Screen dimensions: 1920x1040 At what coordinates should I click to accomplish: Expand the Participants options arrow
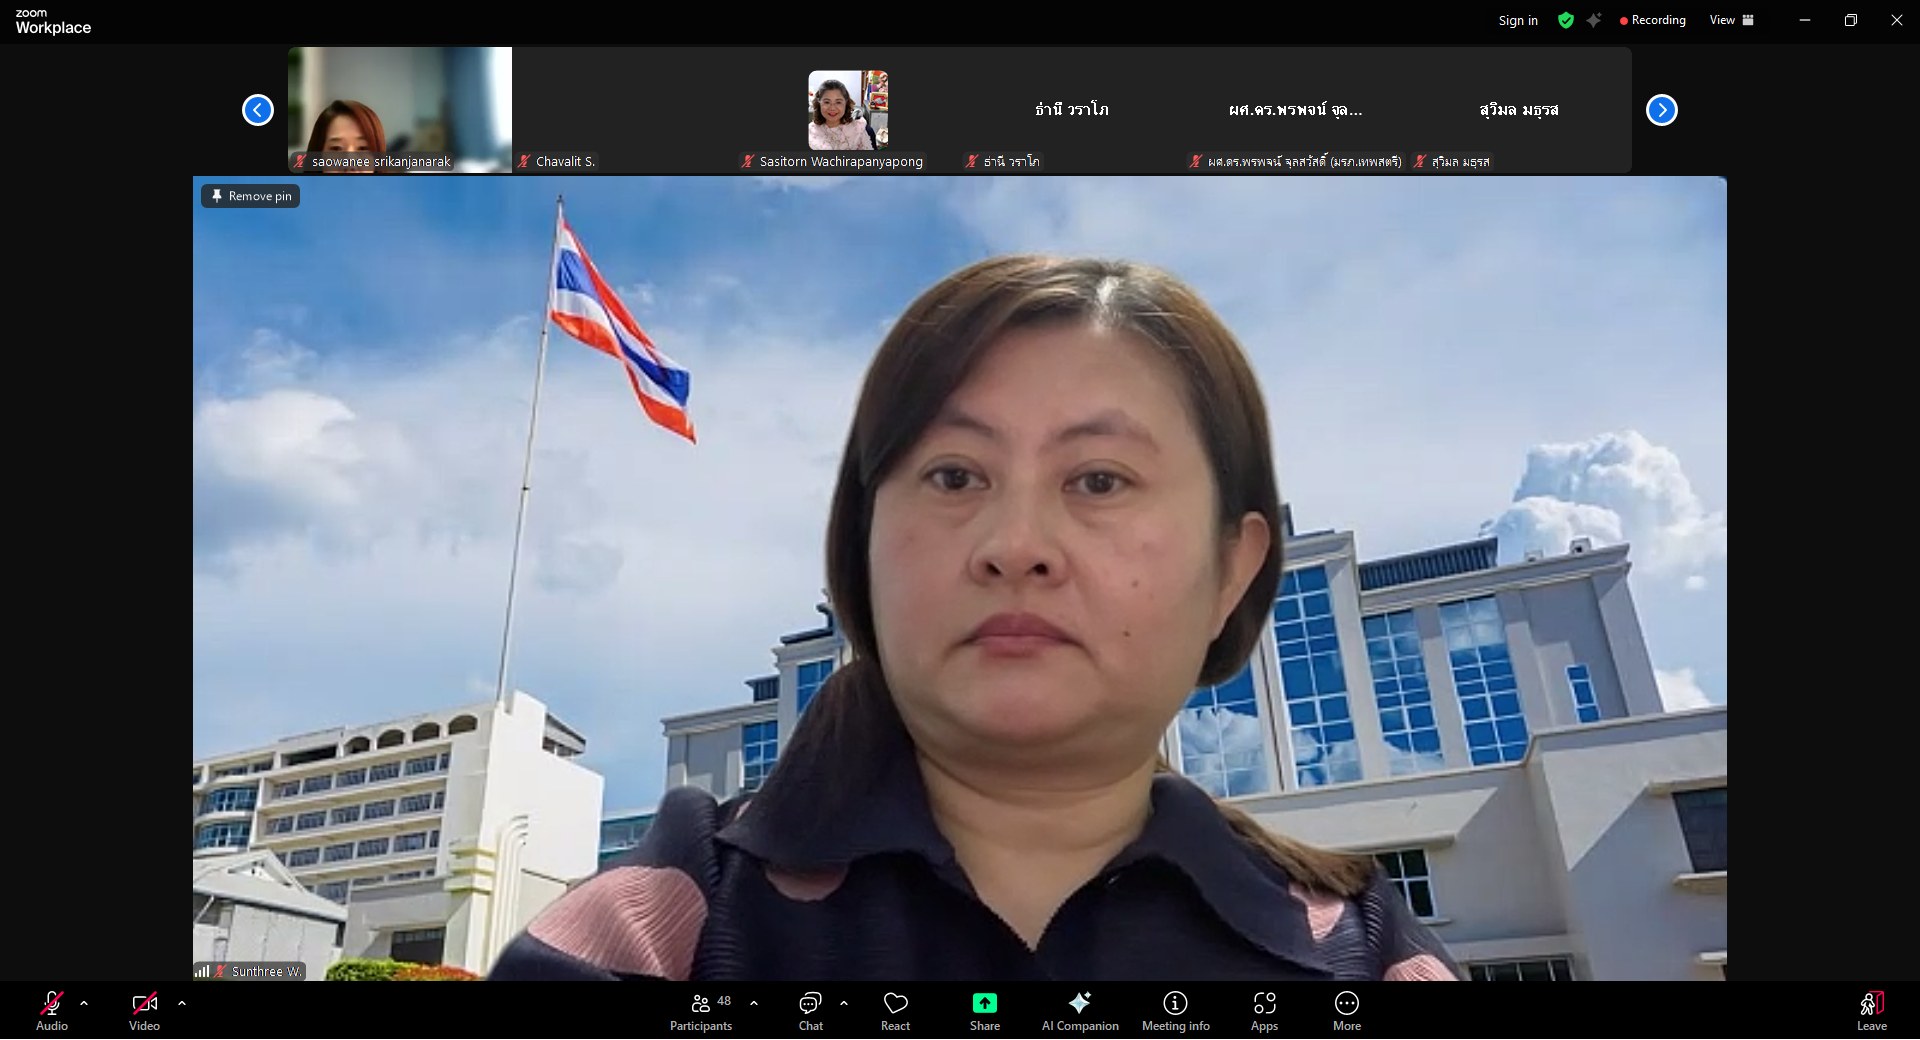(754, 1003)
